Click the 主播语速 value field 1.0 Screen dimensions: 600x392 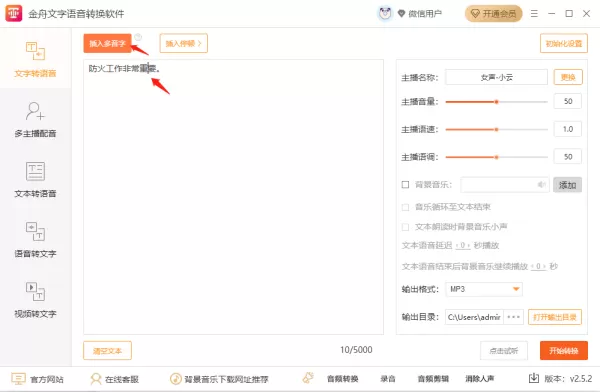tap(568, 129)
